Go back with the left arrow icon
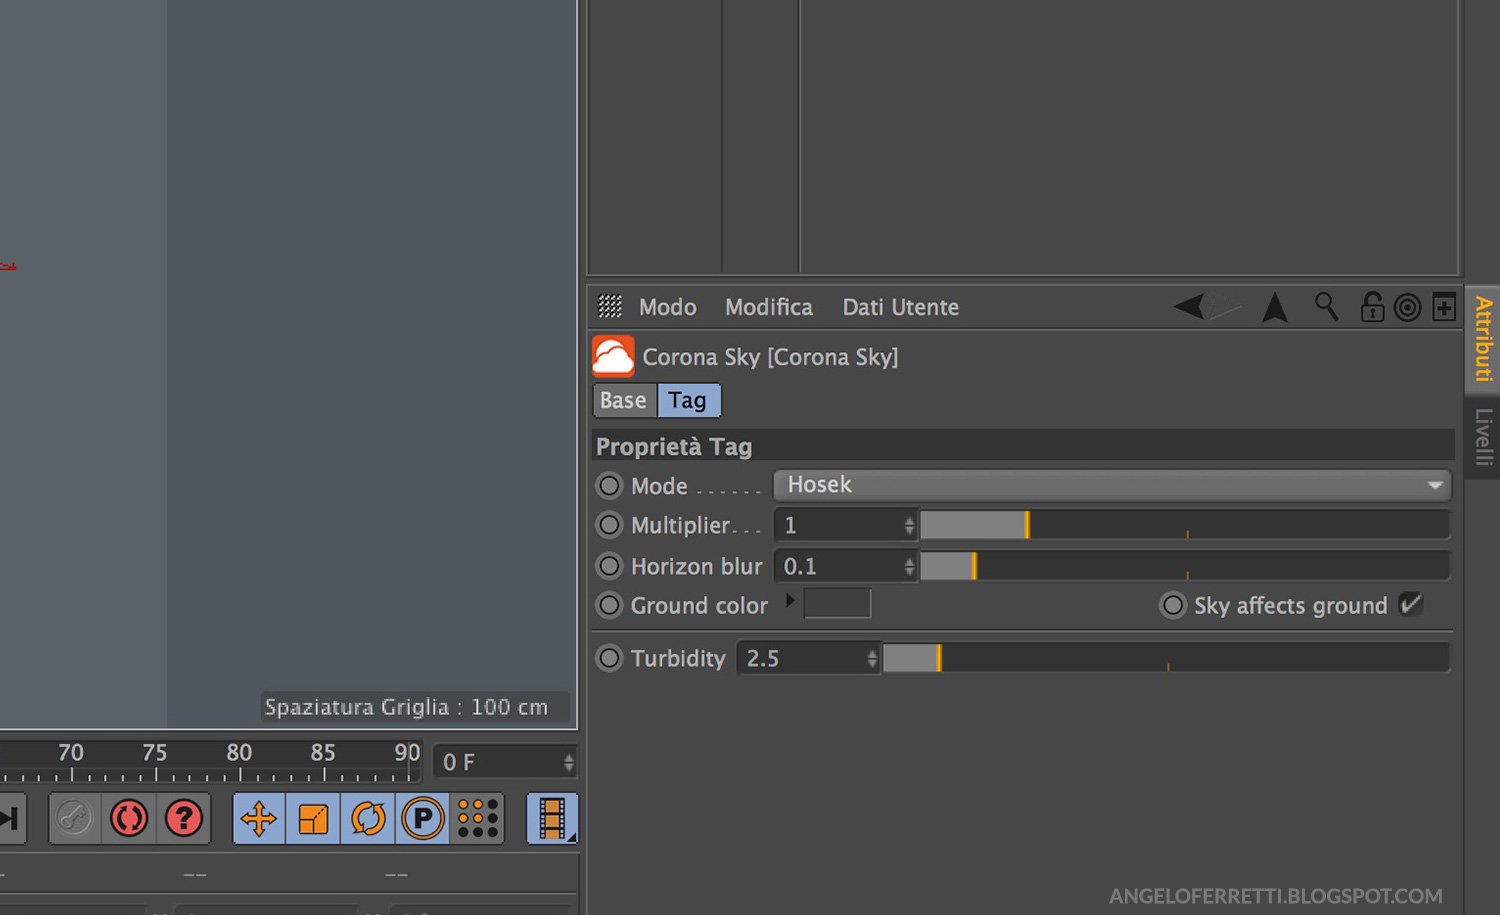This screenshot has height=915, width=1500. [1189, 306]
